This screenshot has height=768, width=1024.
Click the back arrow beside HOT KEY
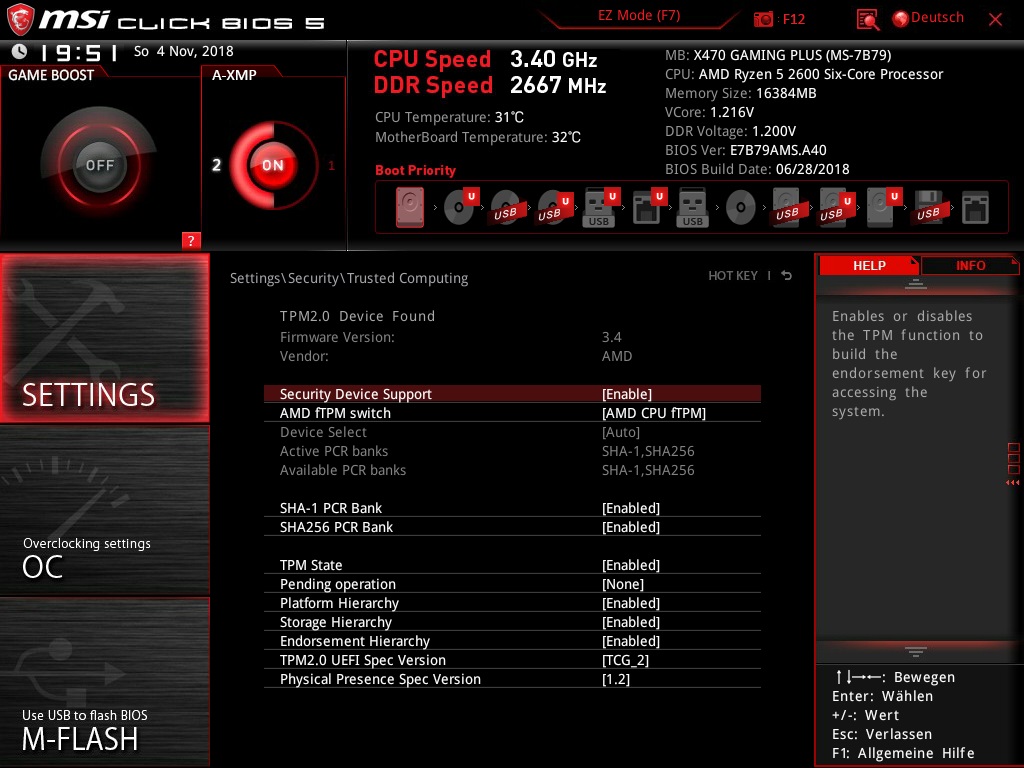[x=787, y=276]
